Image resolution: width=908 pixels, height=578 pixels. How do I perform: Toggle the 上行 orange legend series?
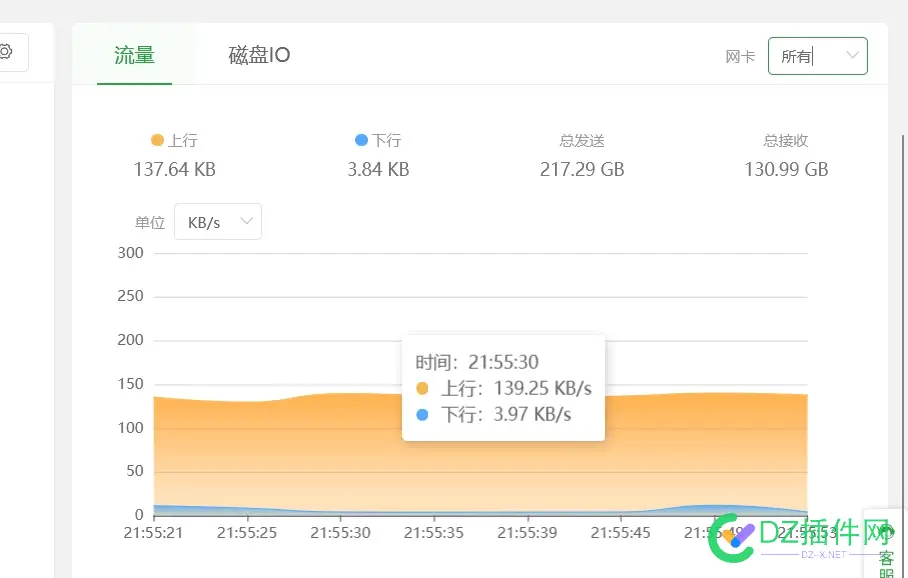(174, 140)
